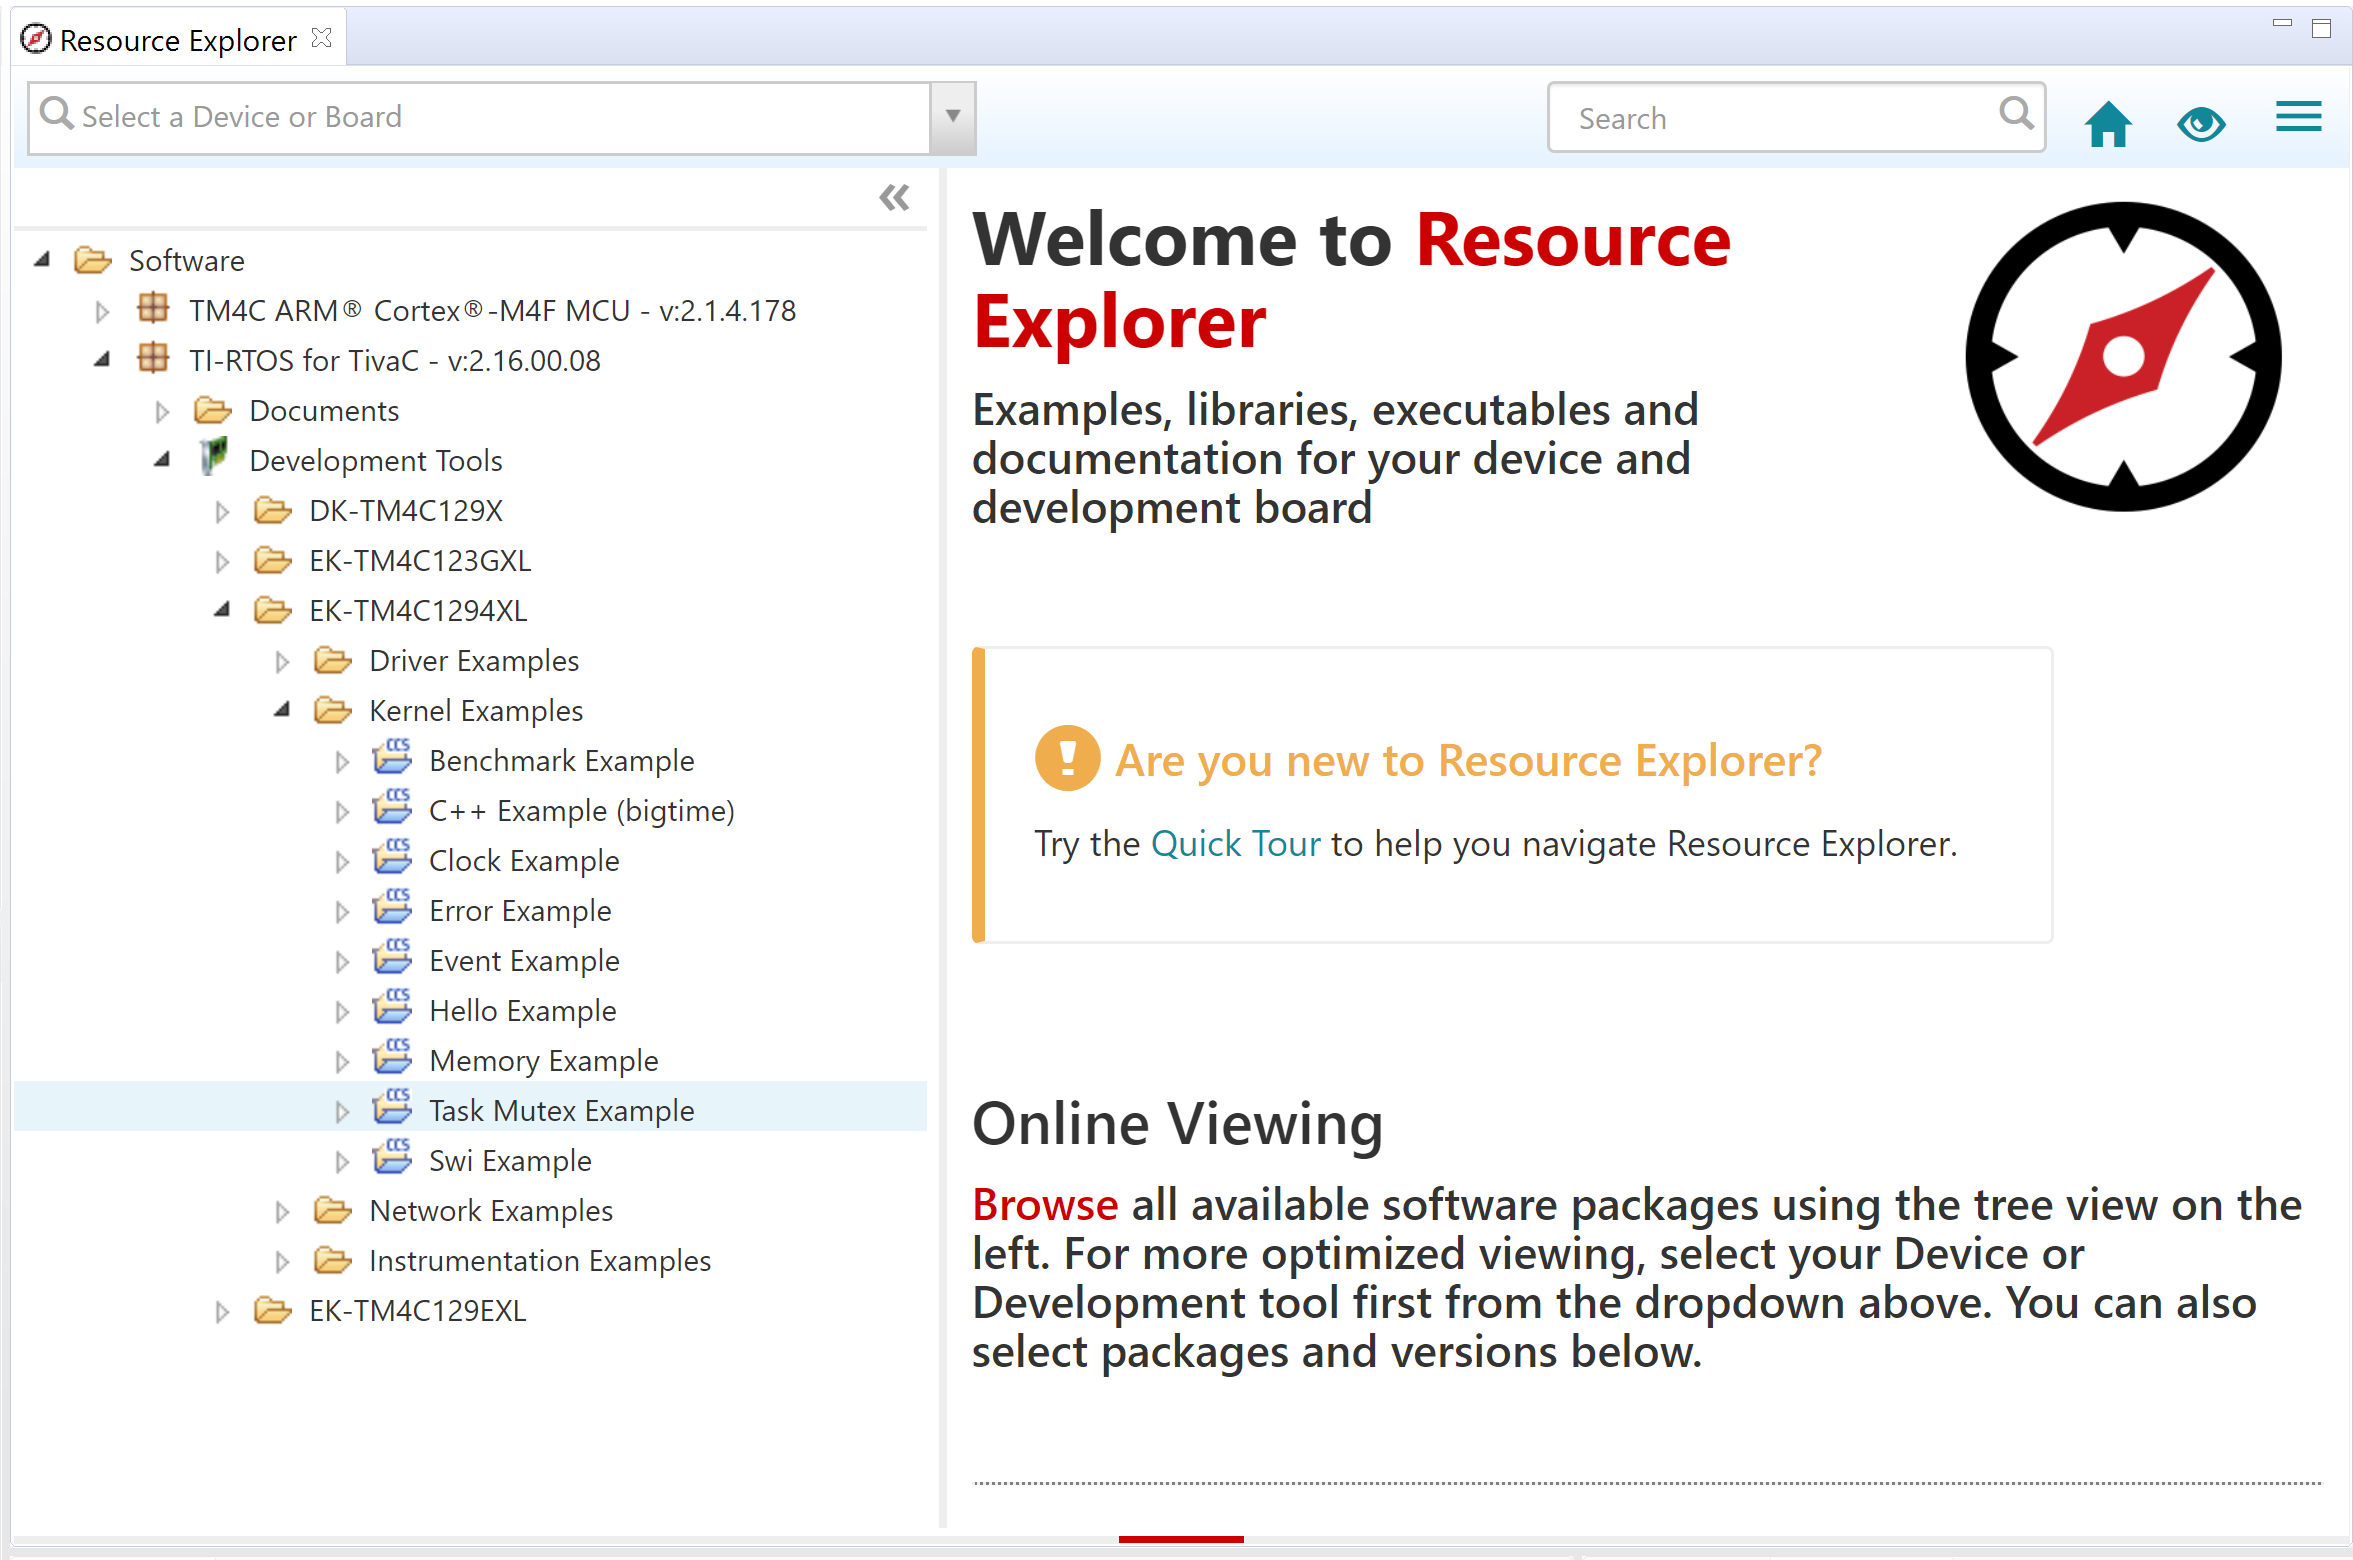The height and width of the screenshot is (1560, 2353).
Task: Click the Hello Example project icon
Action: pyautogui.click(x=392, y=1008)
